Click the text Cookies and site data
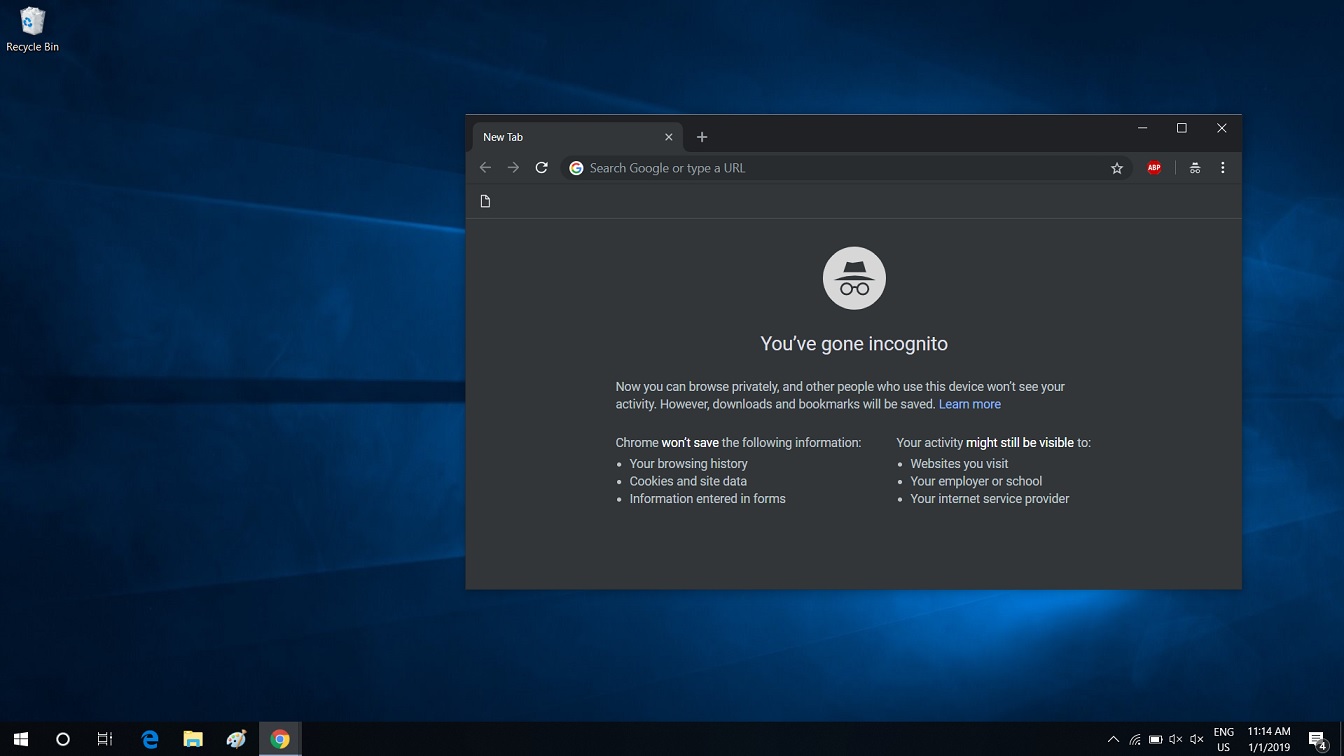This screenshot has width=1344, height=756. coord(688,481)
